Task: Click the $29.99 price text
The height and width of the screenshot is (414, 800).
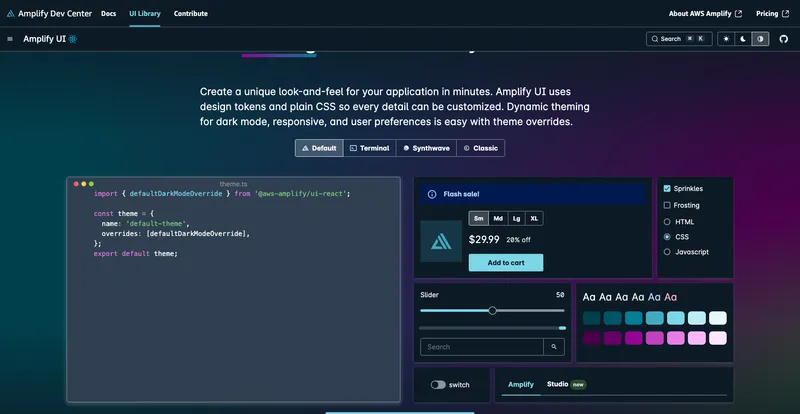Action: (484, 239)
